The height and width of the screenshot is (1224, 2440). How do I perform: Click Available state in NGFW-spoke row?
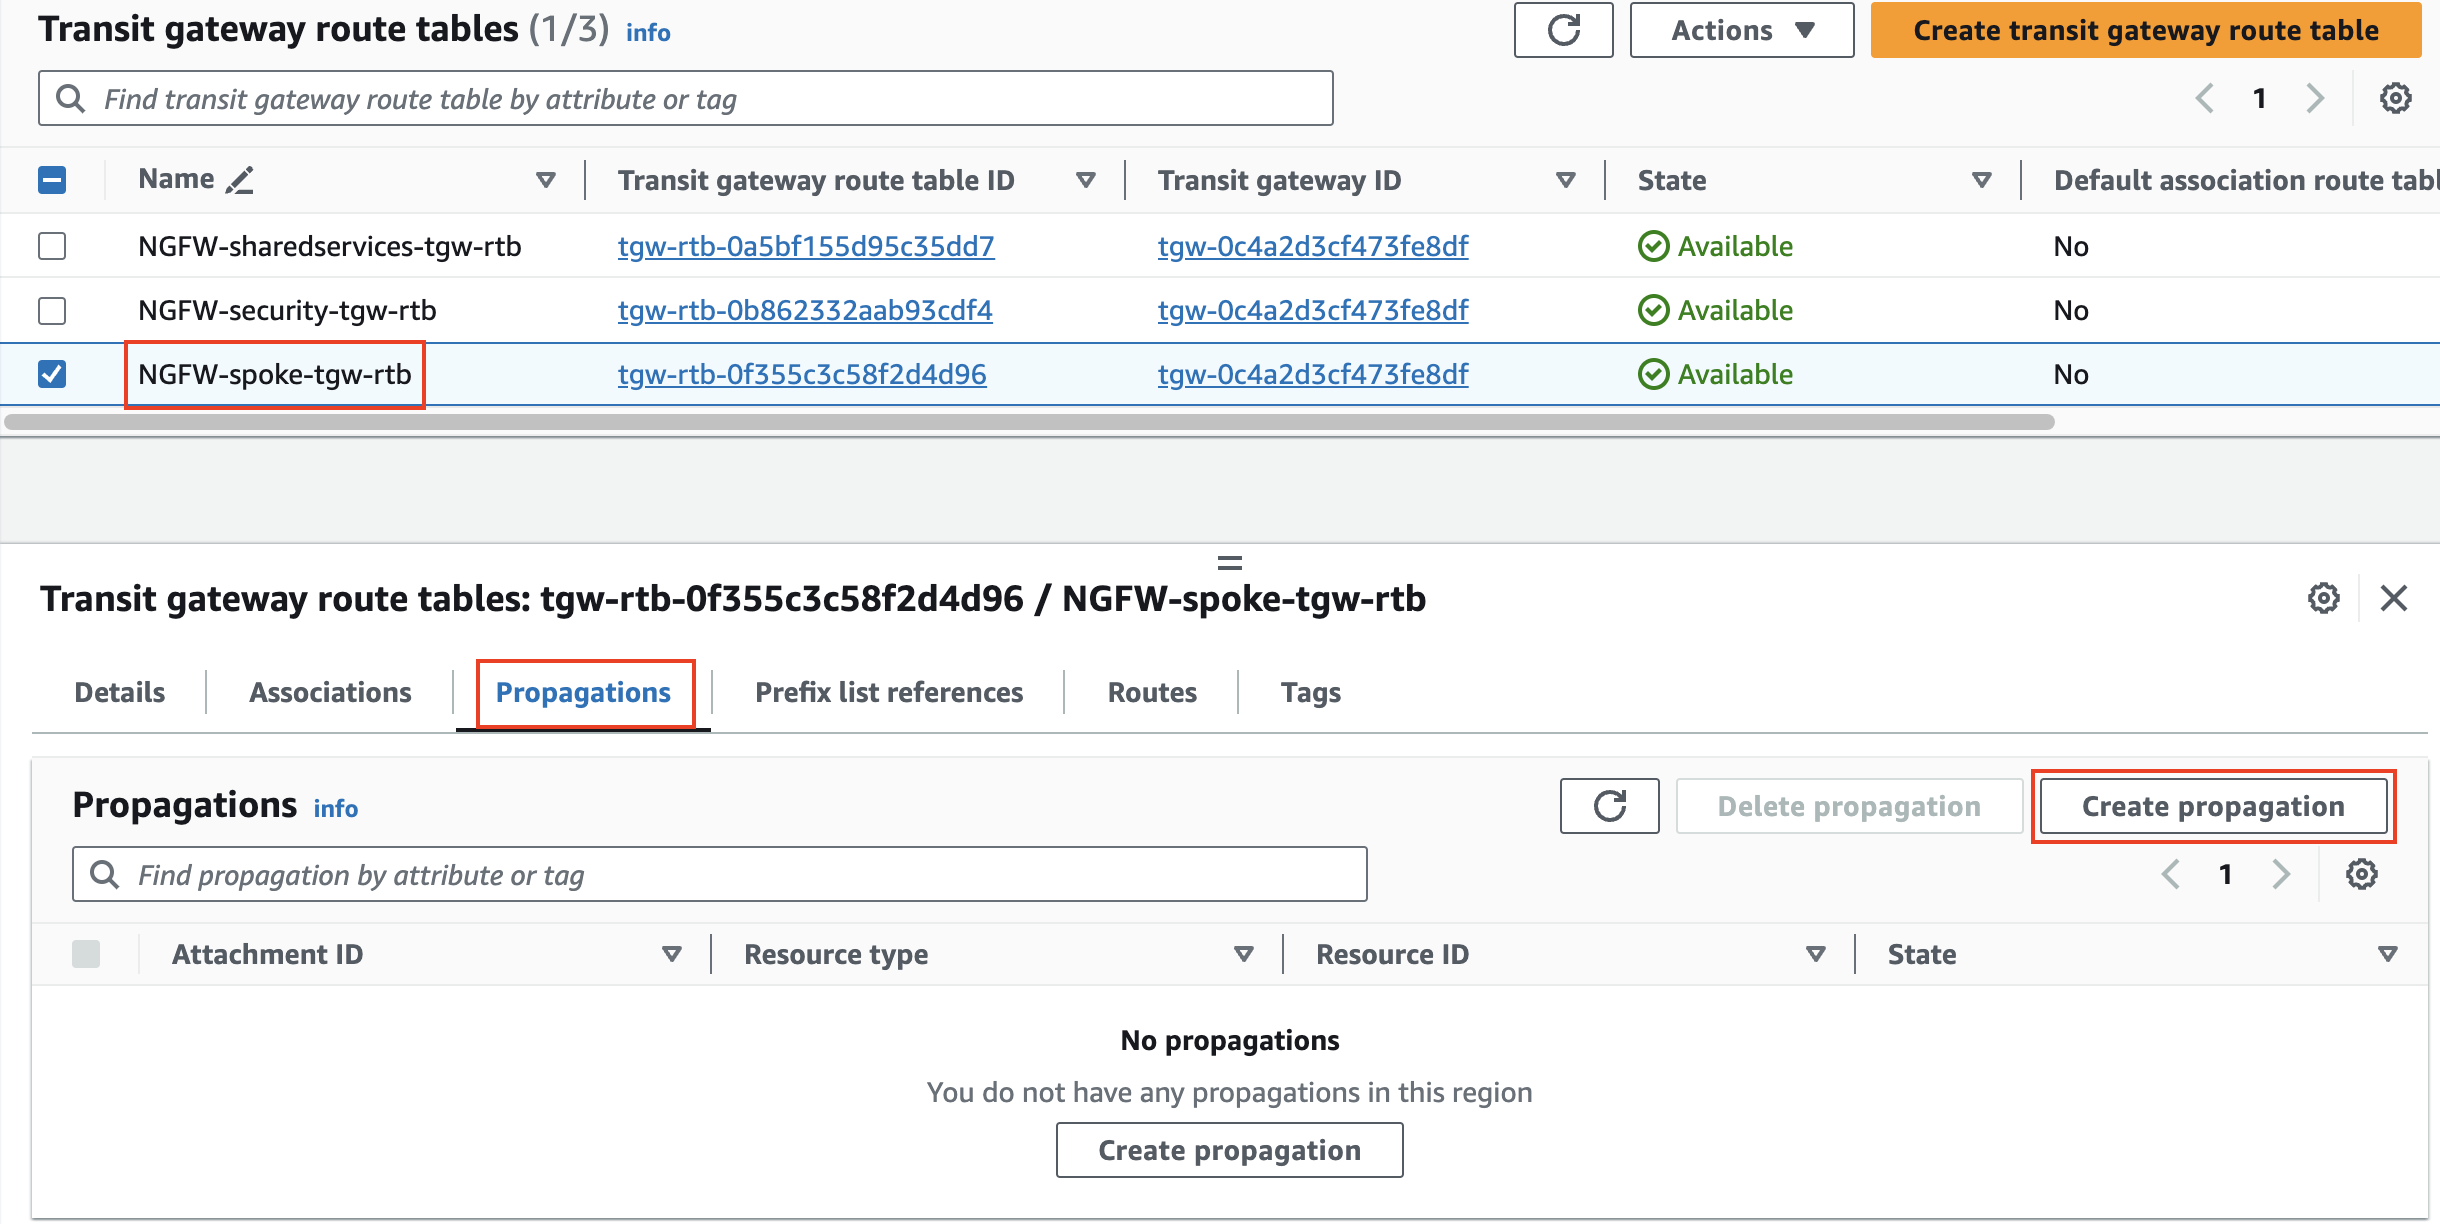(x=1716, y=374)
